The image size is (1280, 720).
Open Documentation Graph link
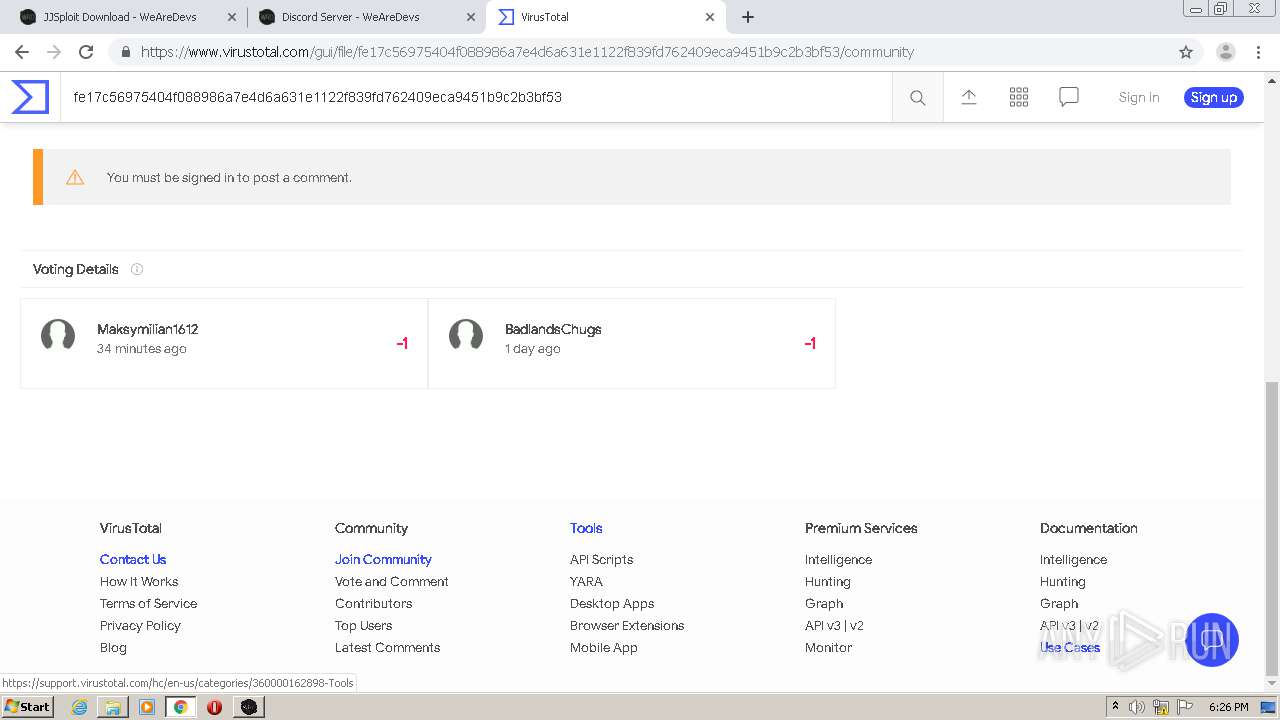click(1059, 603)
